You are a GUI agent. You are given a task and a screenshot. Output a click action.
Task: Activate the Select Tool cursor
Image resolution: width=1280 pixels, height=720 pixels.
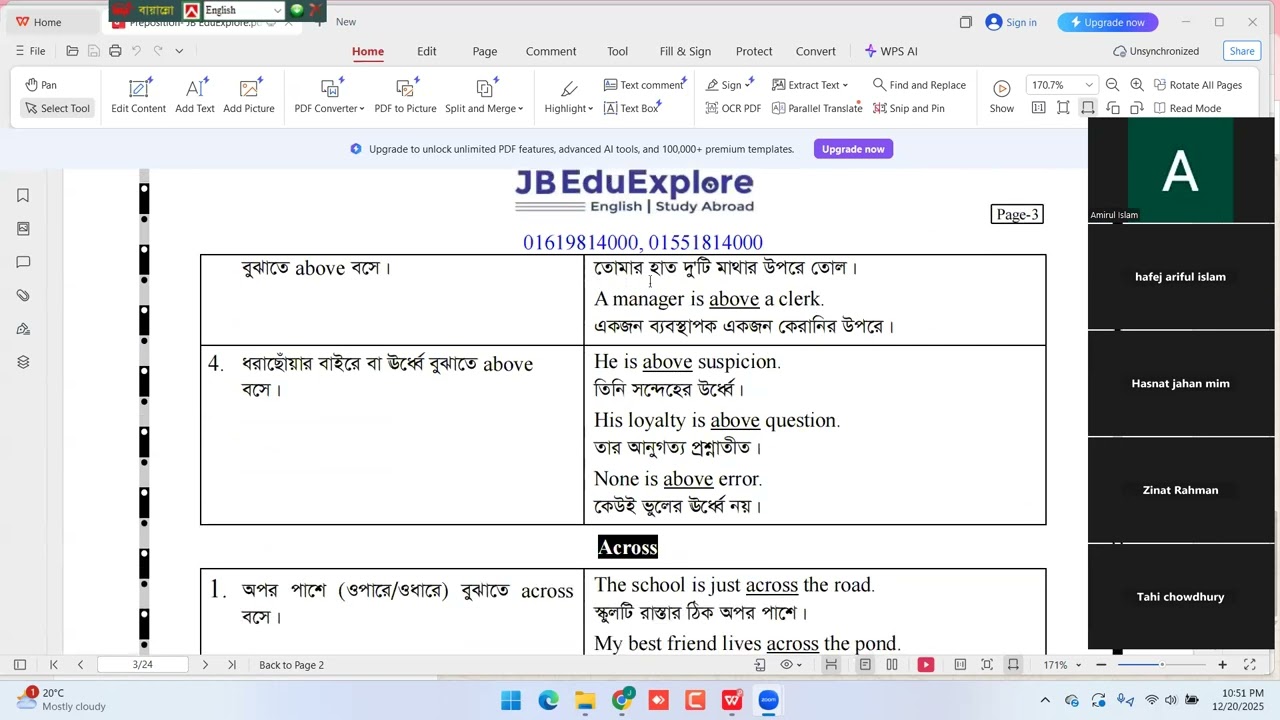click(x=58, y=108)
